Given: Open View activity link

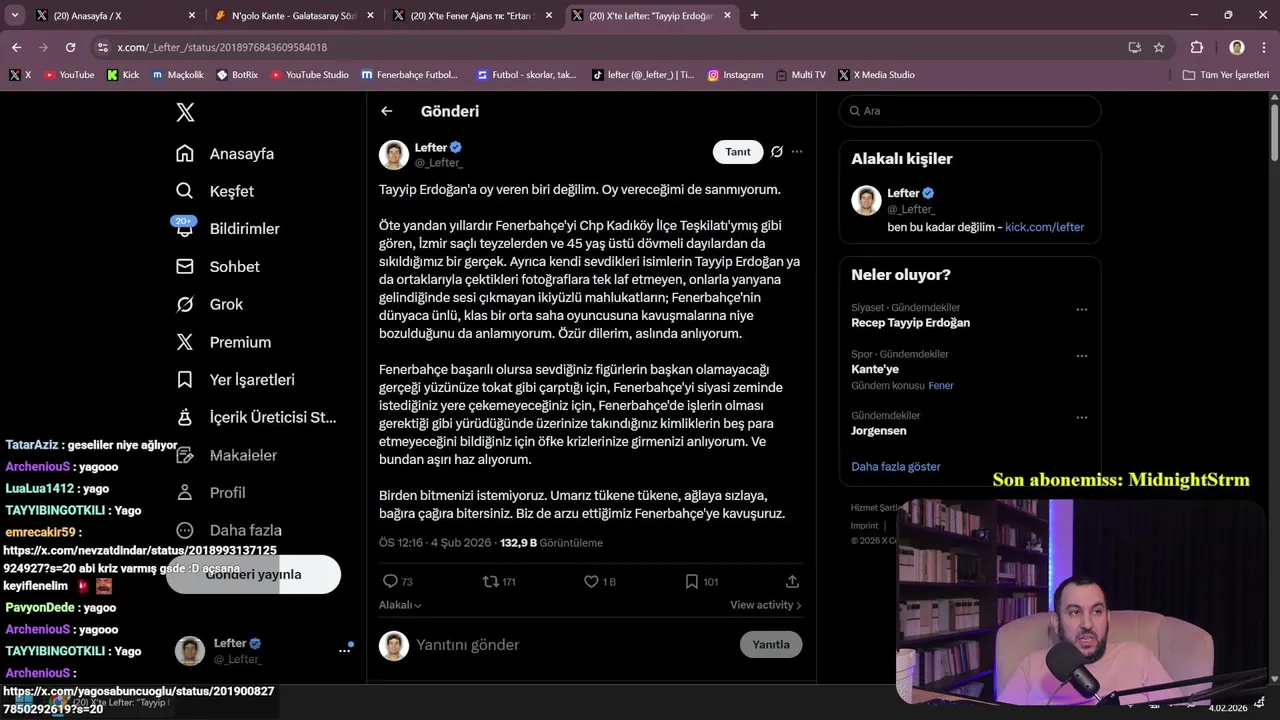Looking at the screenshot, I should (765, 605).
